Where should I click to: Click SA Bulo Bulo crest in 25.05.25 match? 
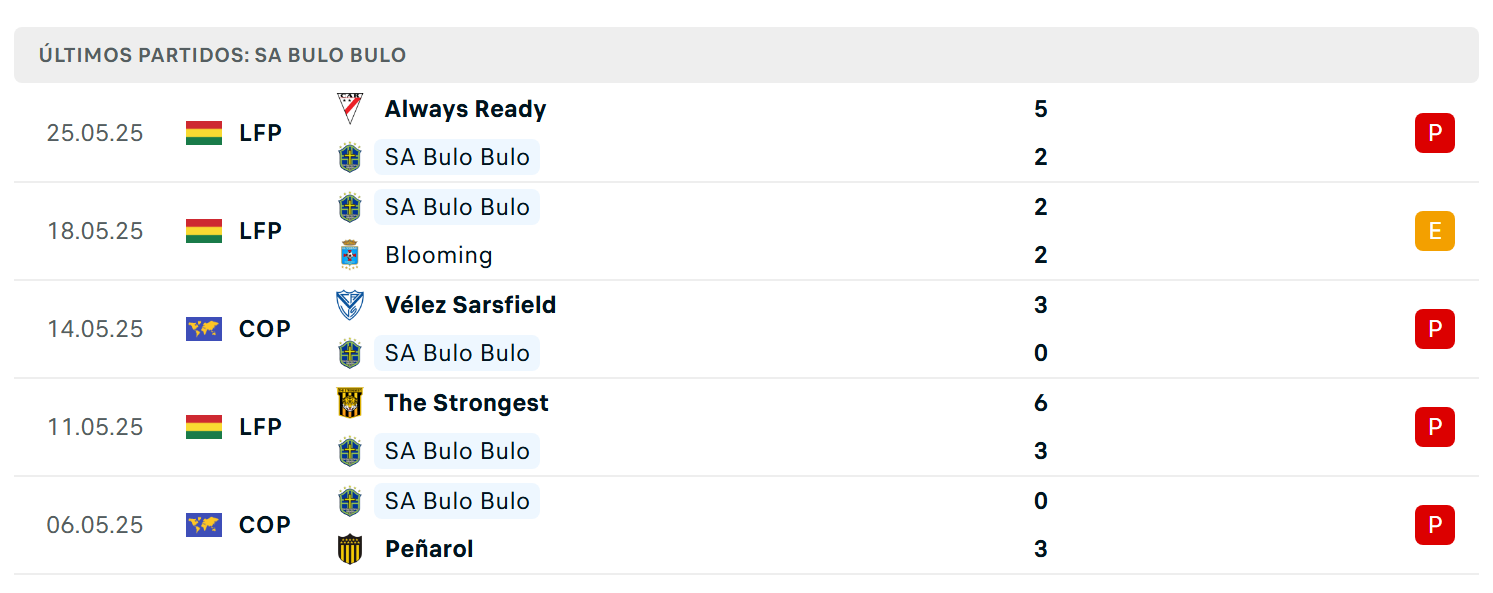350,157
